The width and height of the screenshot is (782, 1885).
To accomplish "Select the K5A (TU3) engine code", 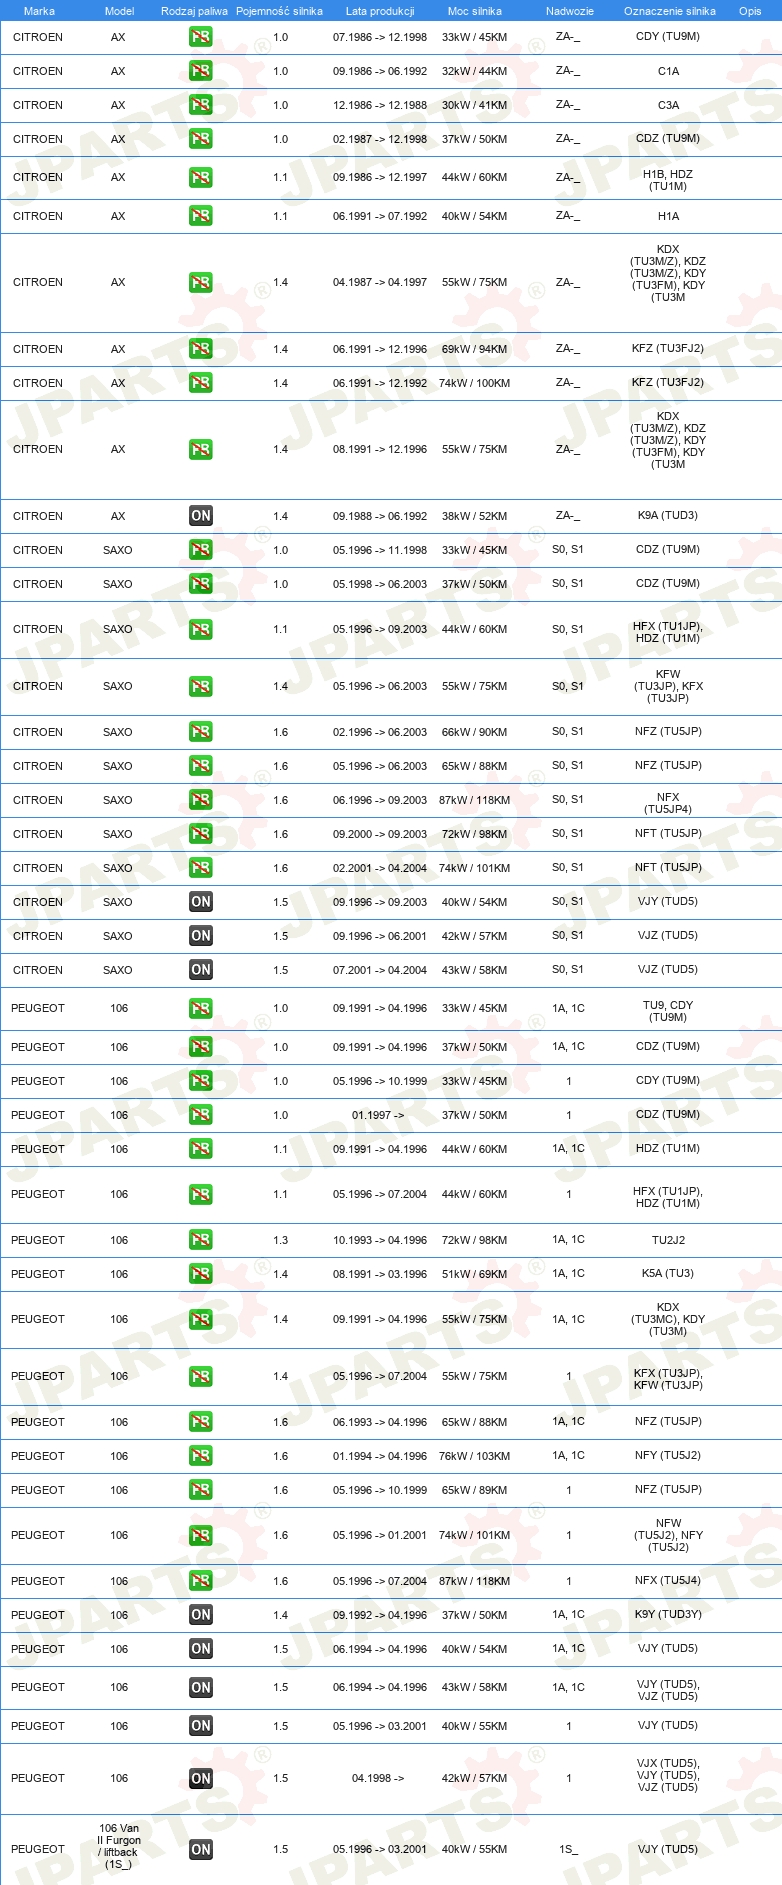I will point(668,1273).
